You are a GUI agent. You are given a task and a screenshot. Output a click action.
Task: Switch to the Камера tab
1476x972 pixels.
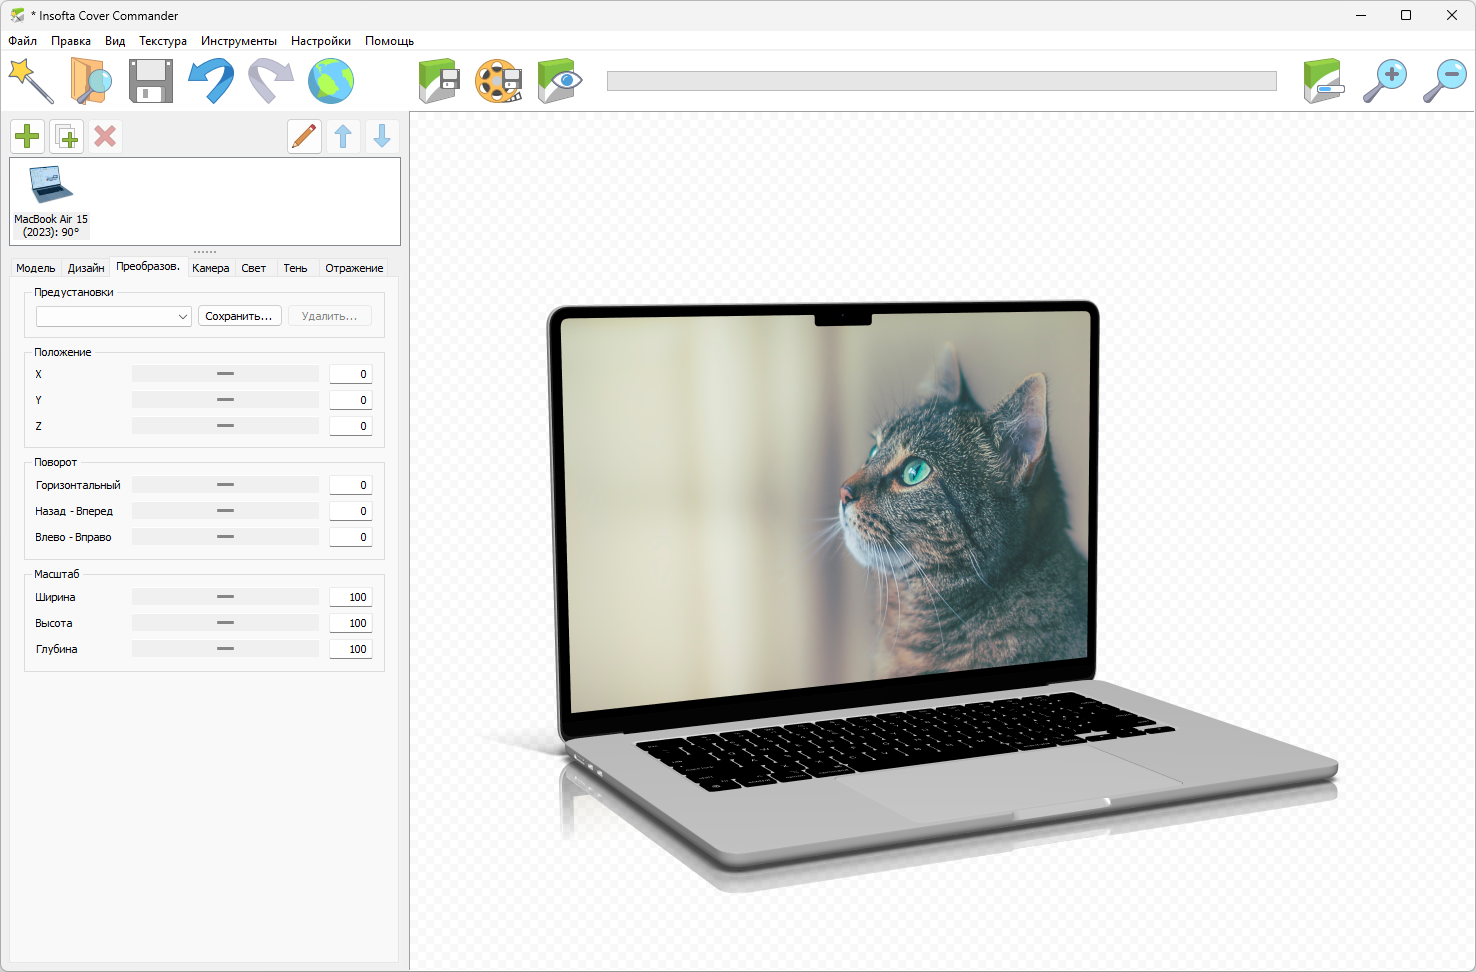click(x=211, y=268)
